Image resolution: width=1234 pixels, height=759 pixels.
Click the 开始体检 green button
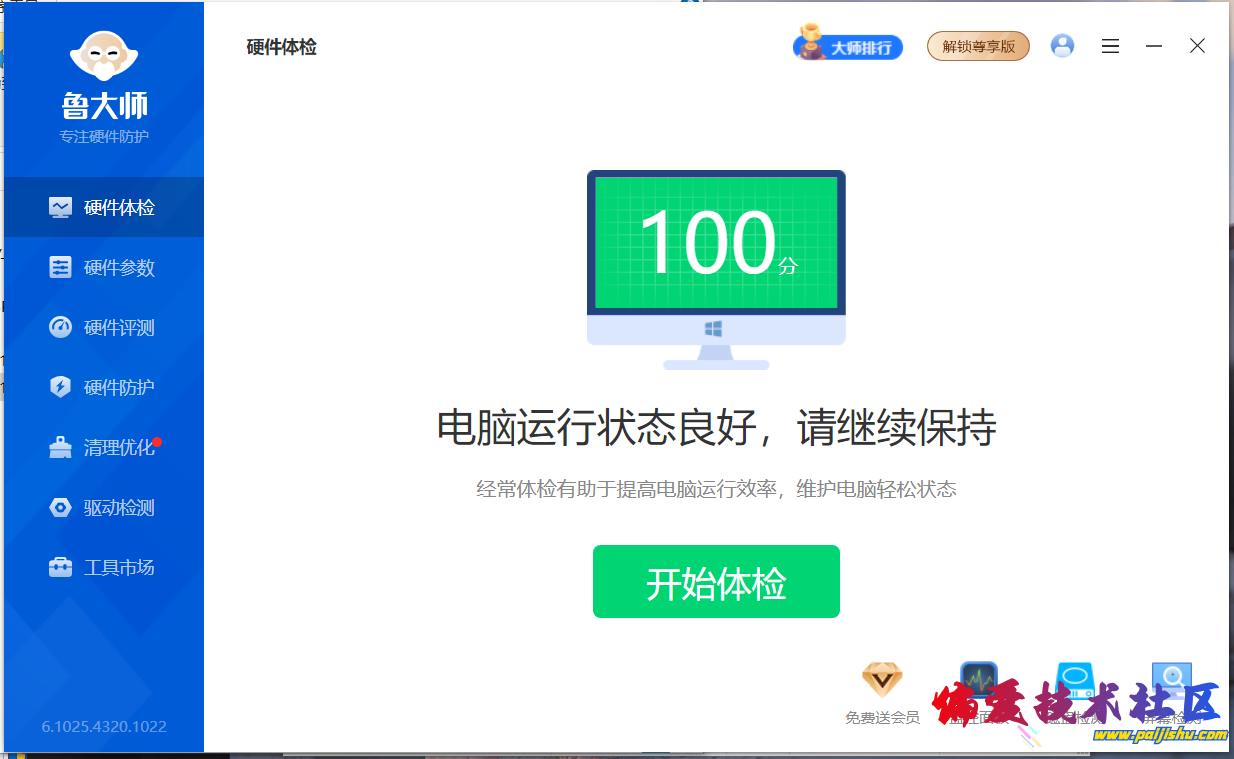(x=716, y=581)
